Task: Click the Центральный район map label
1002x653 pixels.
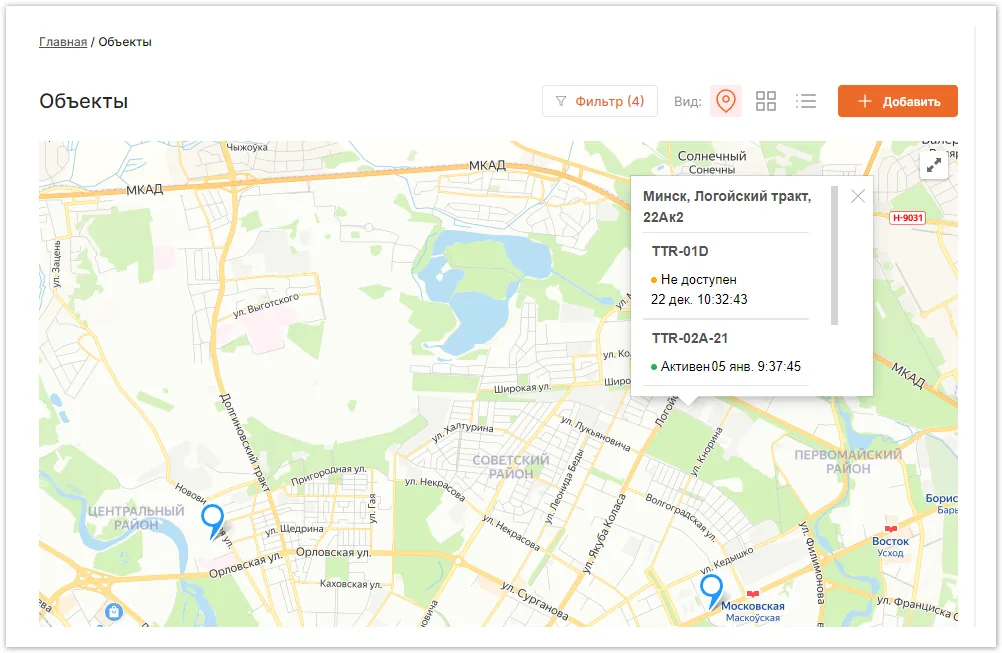Action: click(135, 518)
